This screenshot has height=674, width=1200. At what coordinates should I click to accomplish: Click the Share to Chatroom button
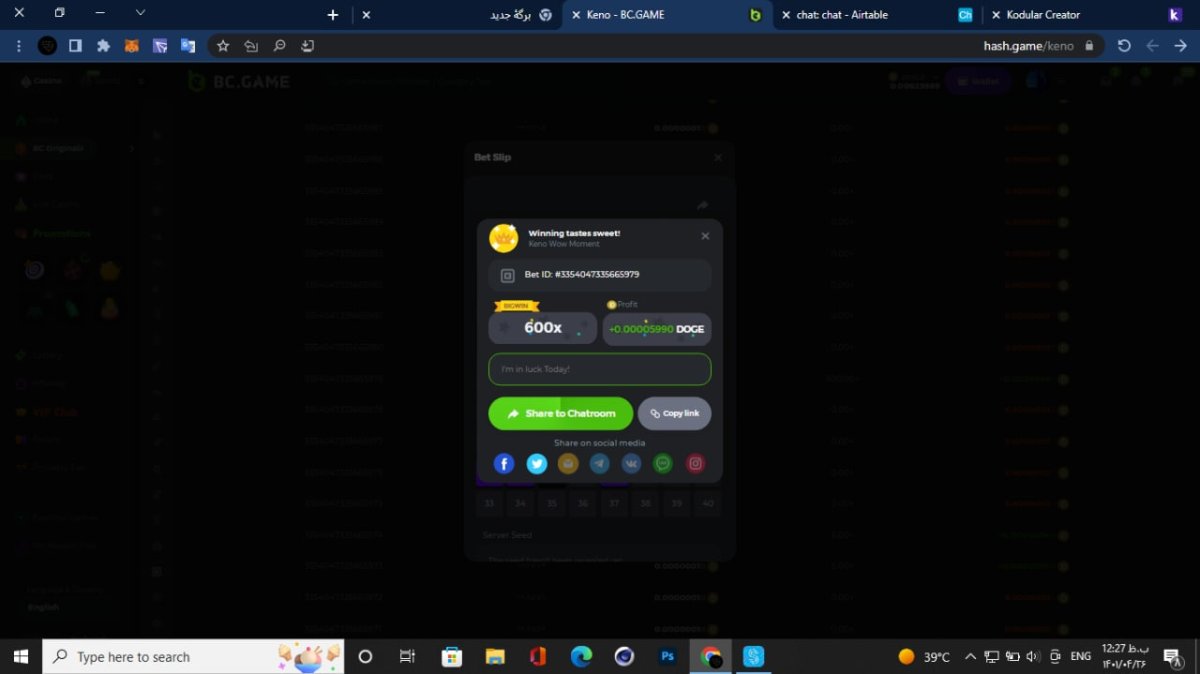560,413
